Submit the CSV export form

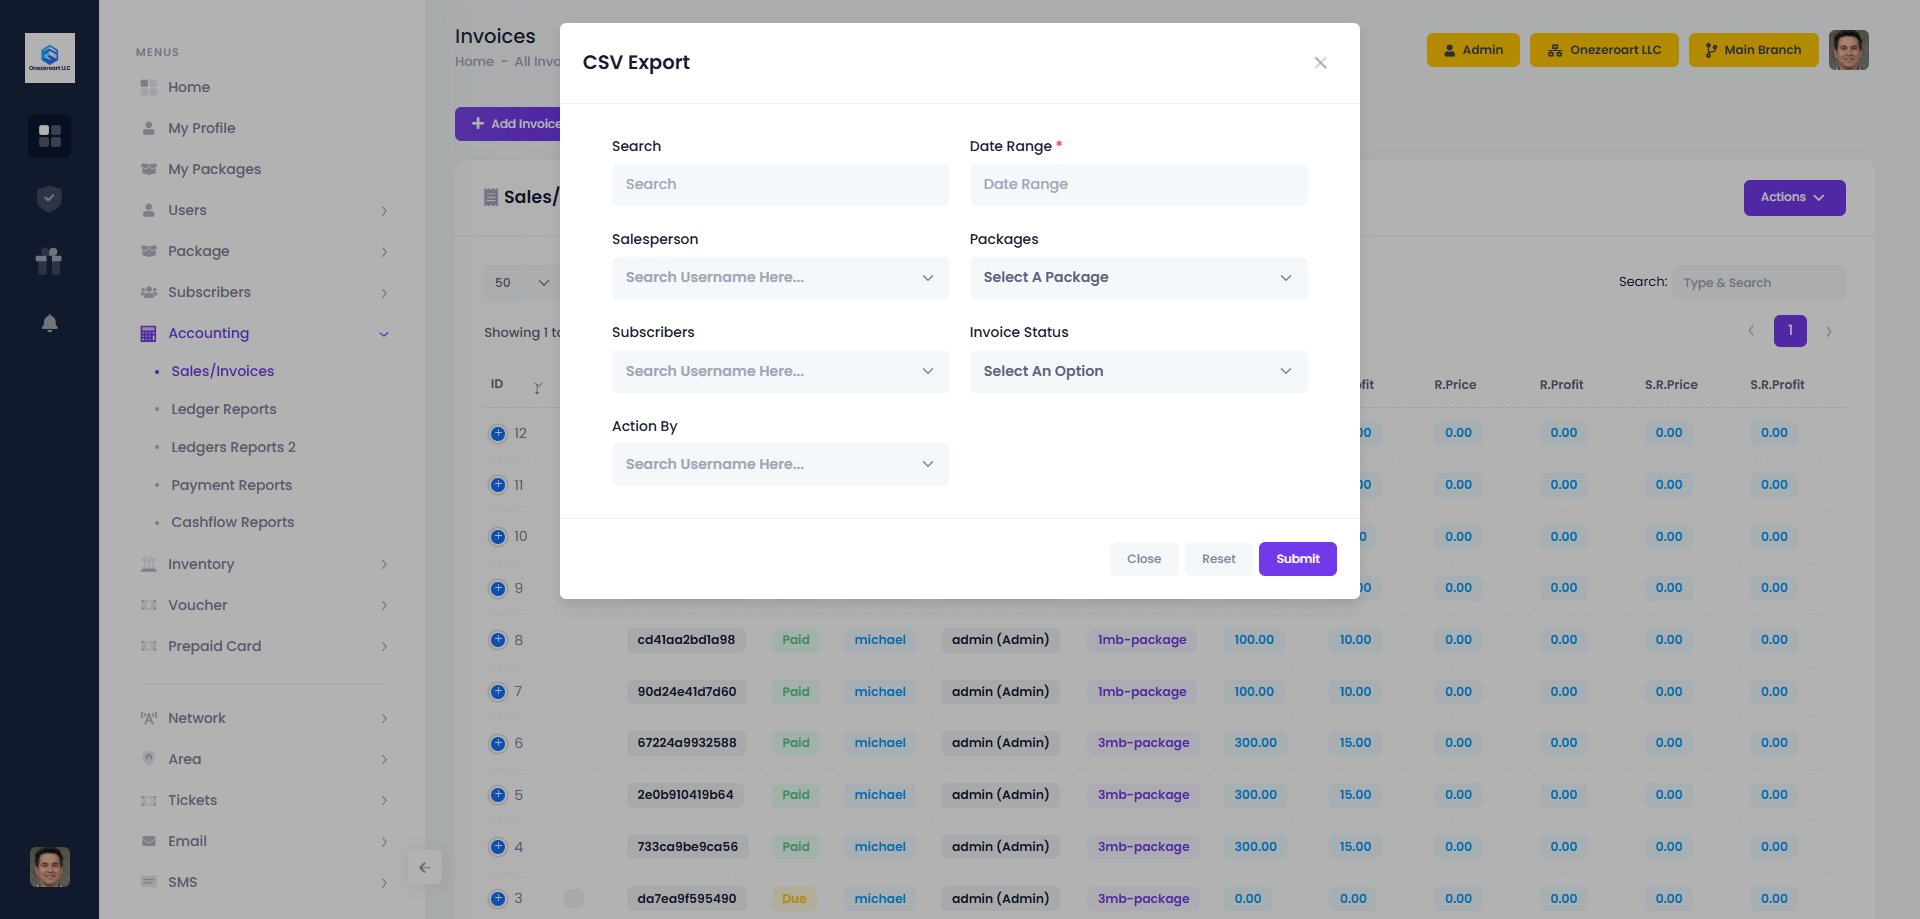[x=1297, y=559]
